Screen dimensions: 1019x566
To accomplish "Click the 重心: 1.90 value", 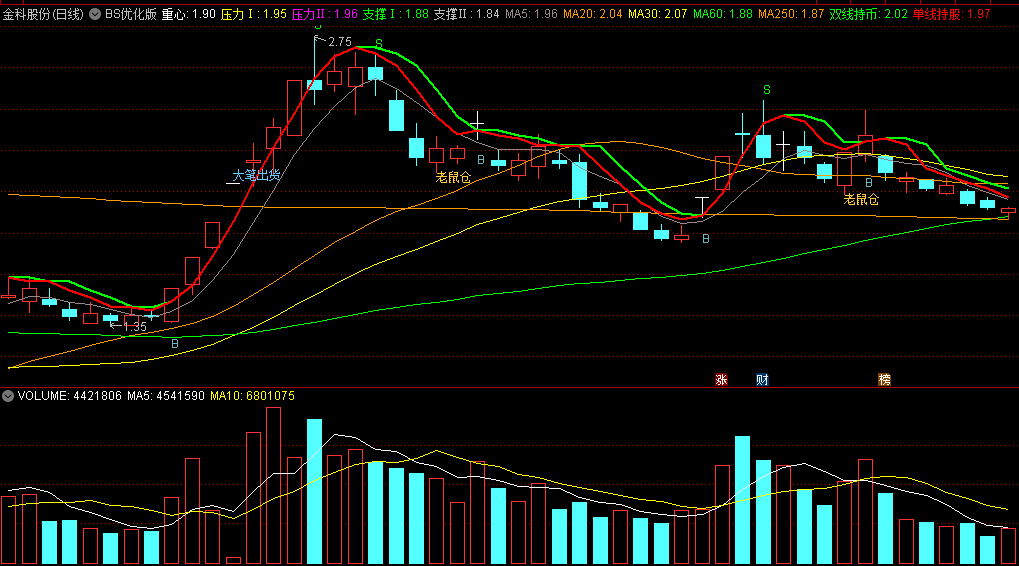I will coord(188,14).
